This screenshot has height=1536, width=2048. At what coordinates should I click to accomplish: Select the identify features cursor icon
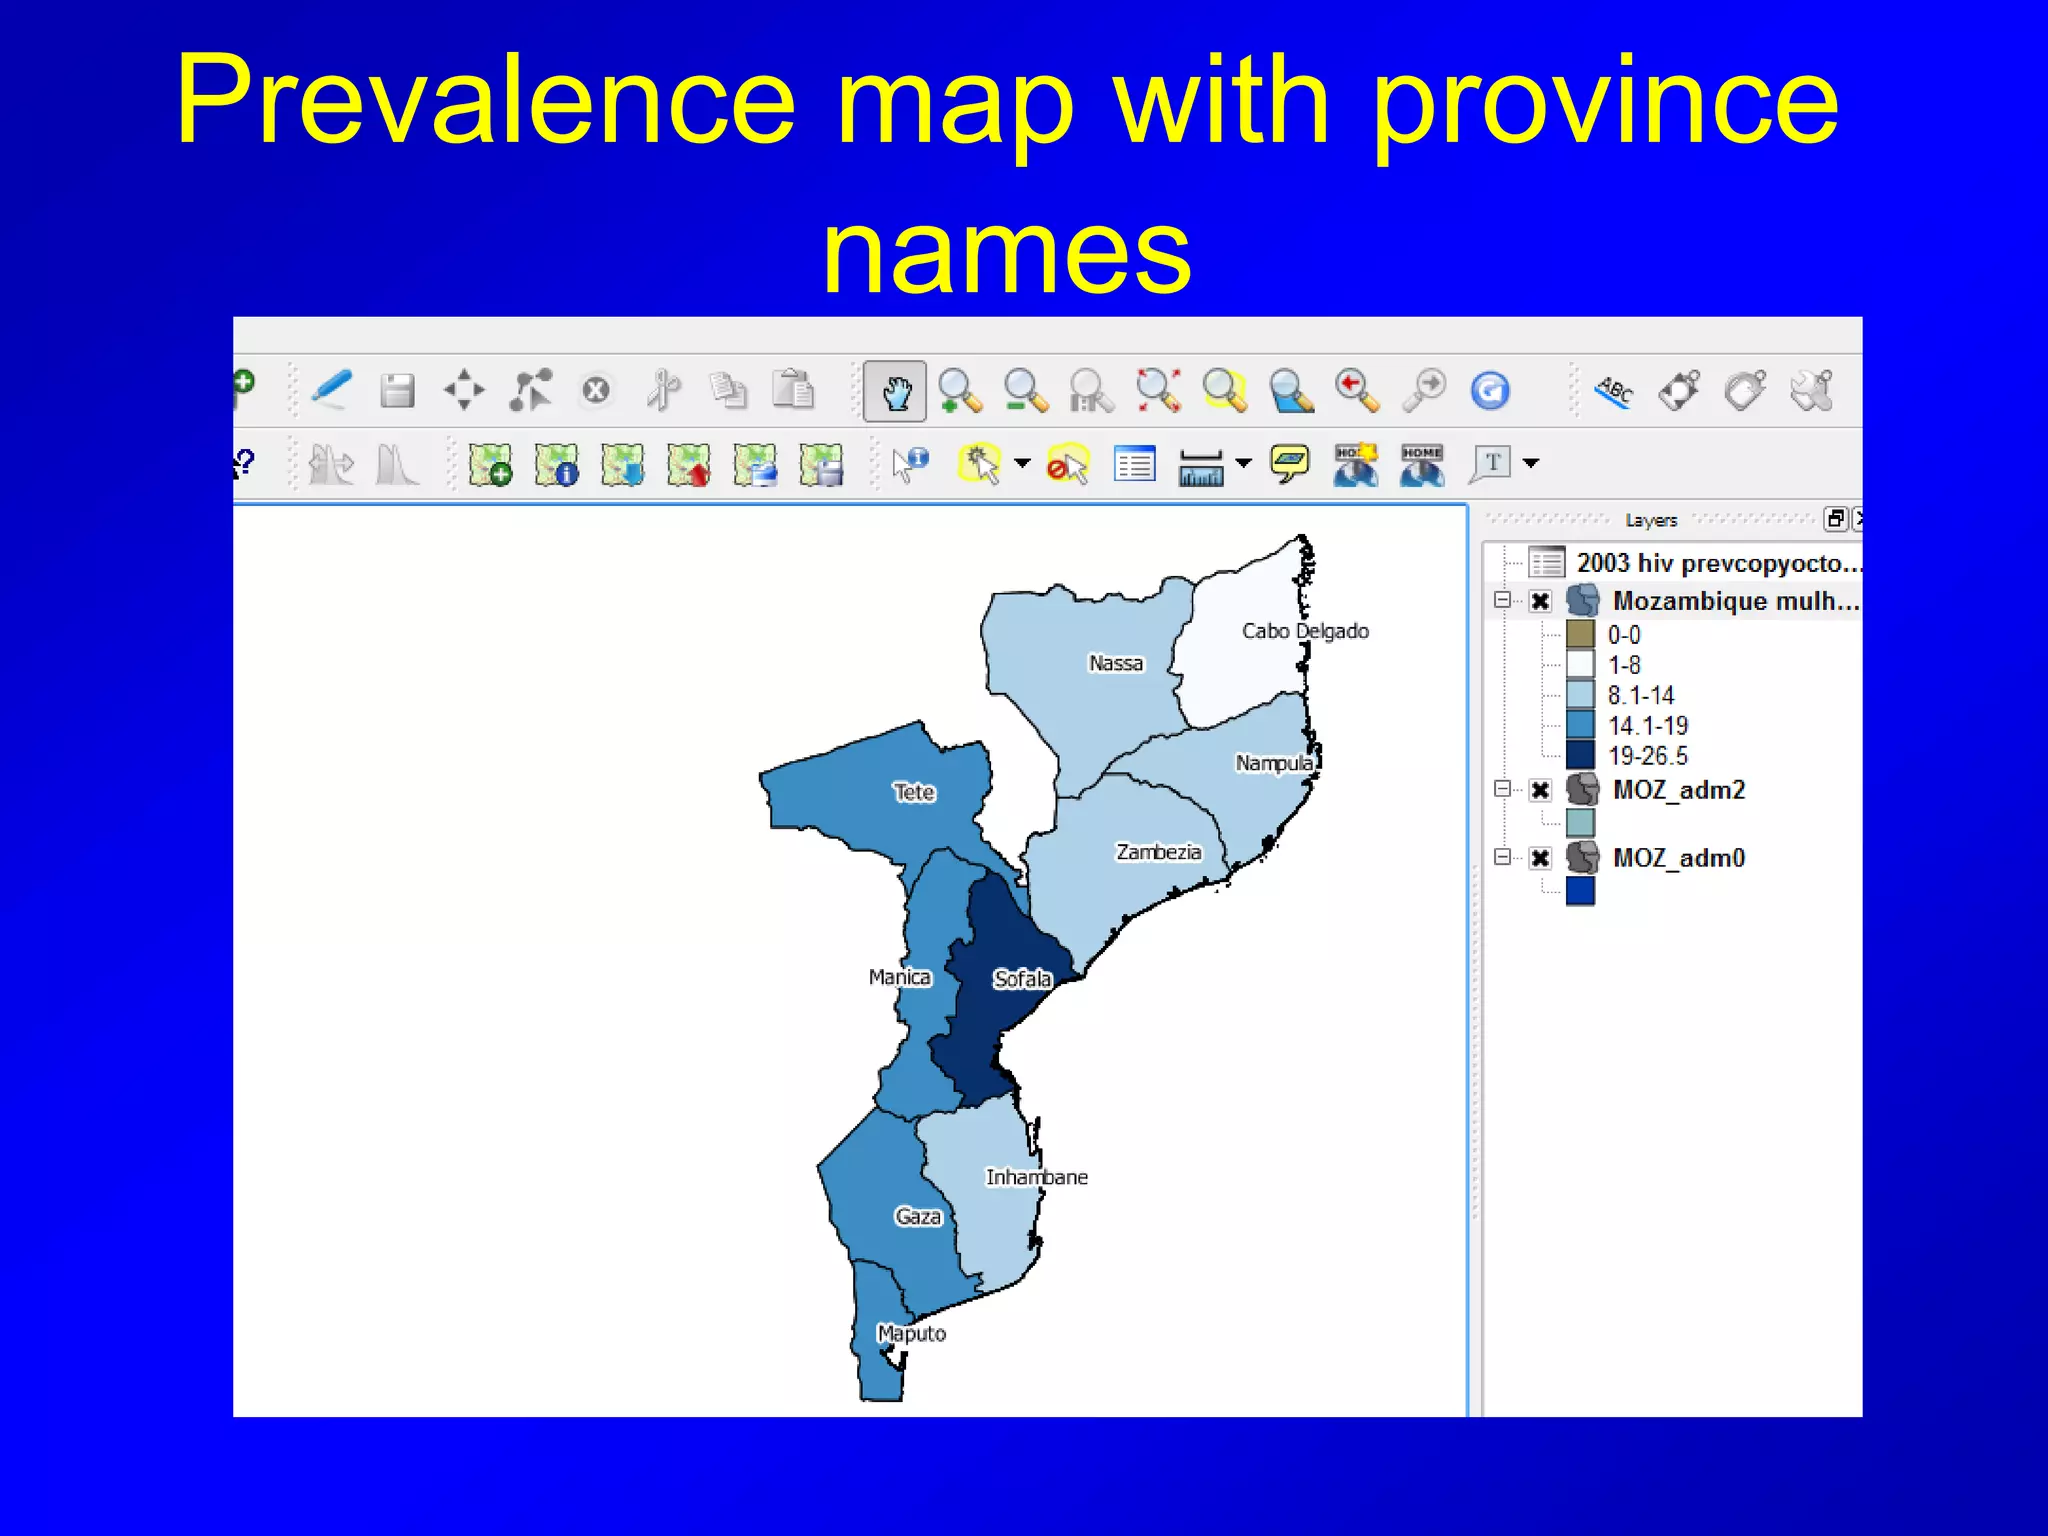coord(909,464)
